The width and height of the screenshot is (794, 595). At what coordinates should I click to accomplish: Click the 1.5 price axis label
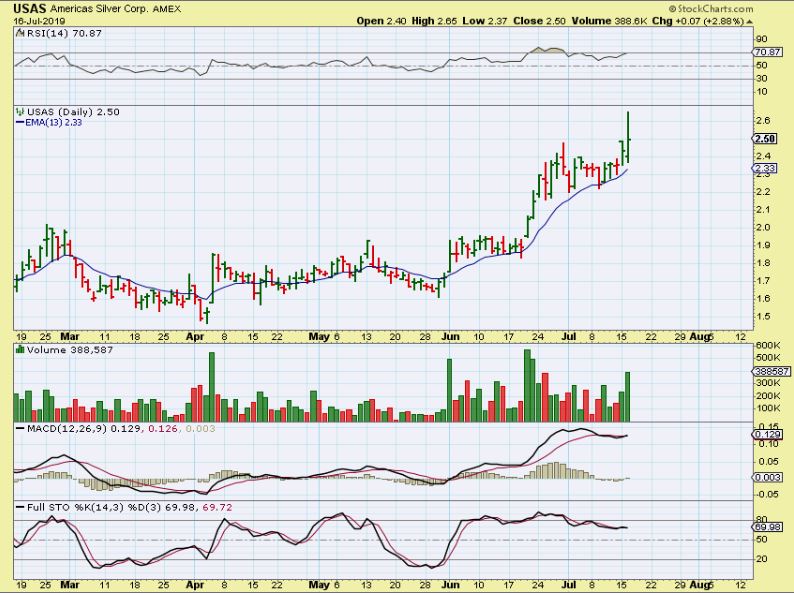tap(764, 316)
